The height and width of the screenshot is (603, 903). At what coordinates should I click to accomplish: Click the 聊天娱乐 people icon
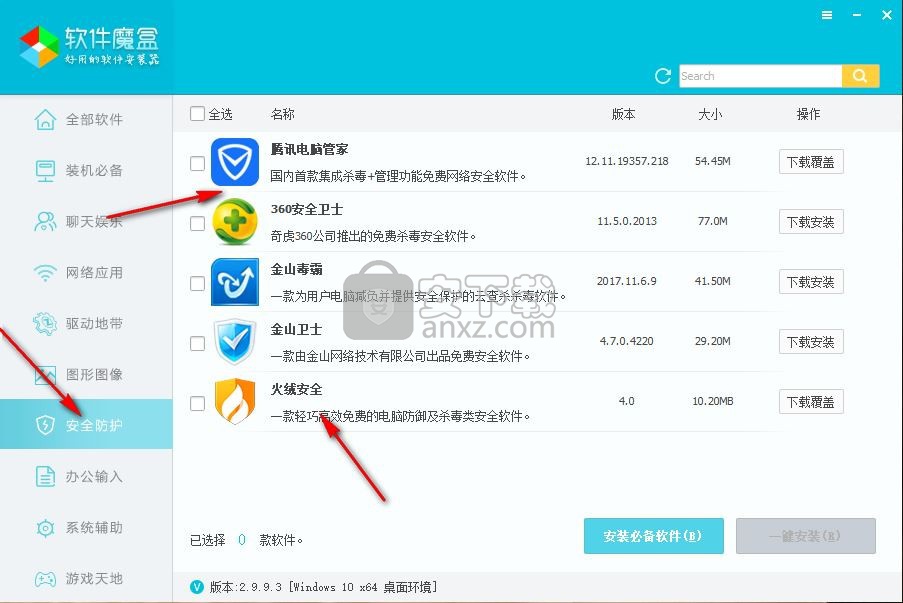(45, 222)
